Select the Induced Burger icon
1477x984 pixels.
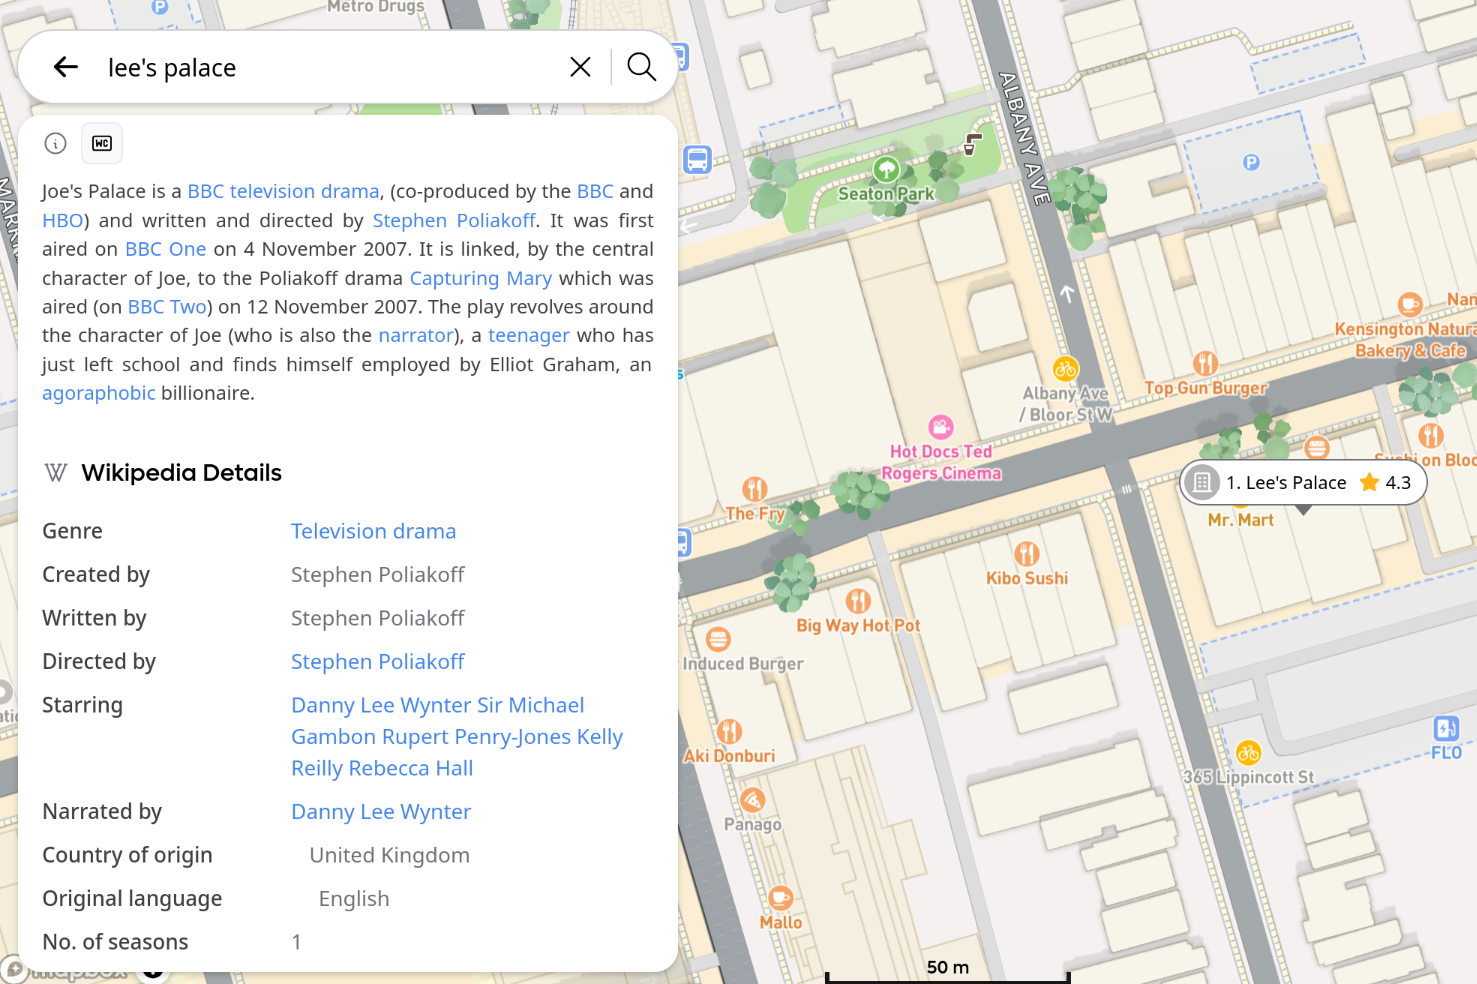pos(718,639)
